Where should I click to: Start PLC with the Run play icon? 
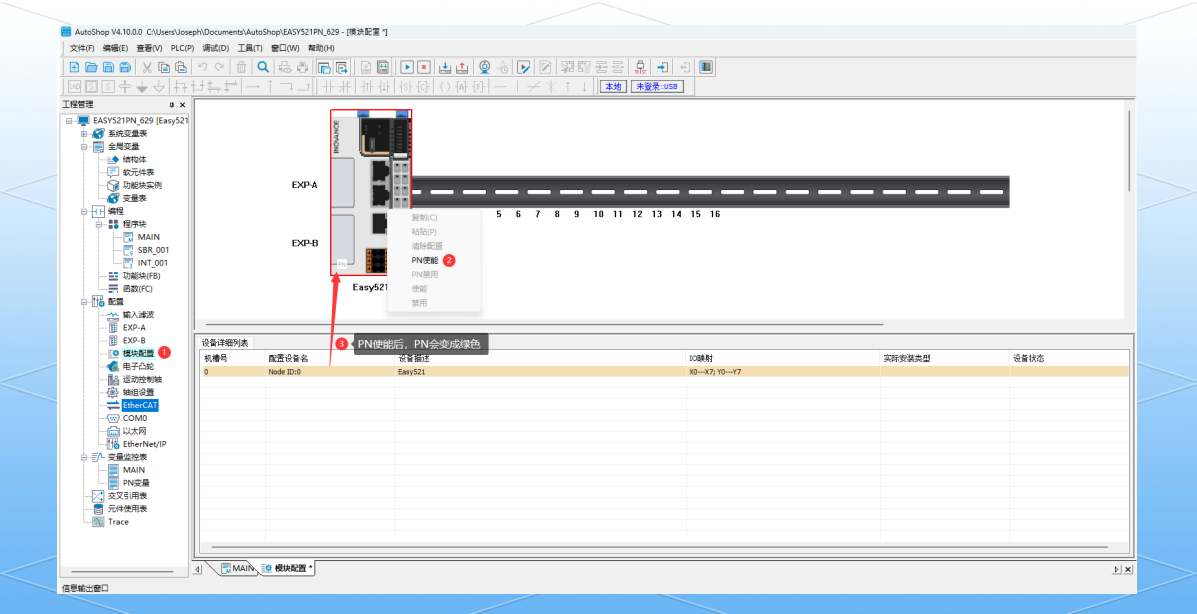pyautogui.click(x=407, y=67)
